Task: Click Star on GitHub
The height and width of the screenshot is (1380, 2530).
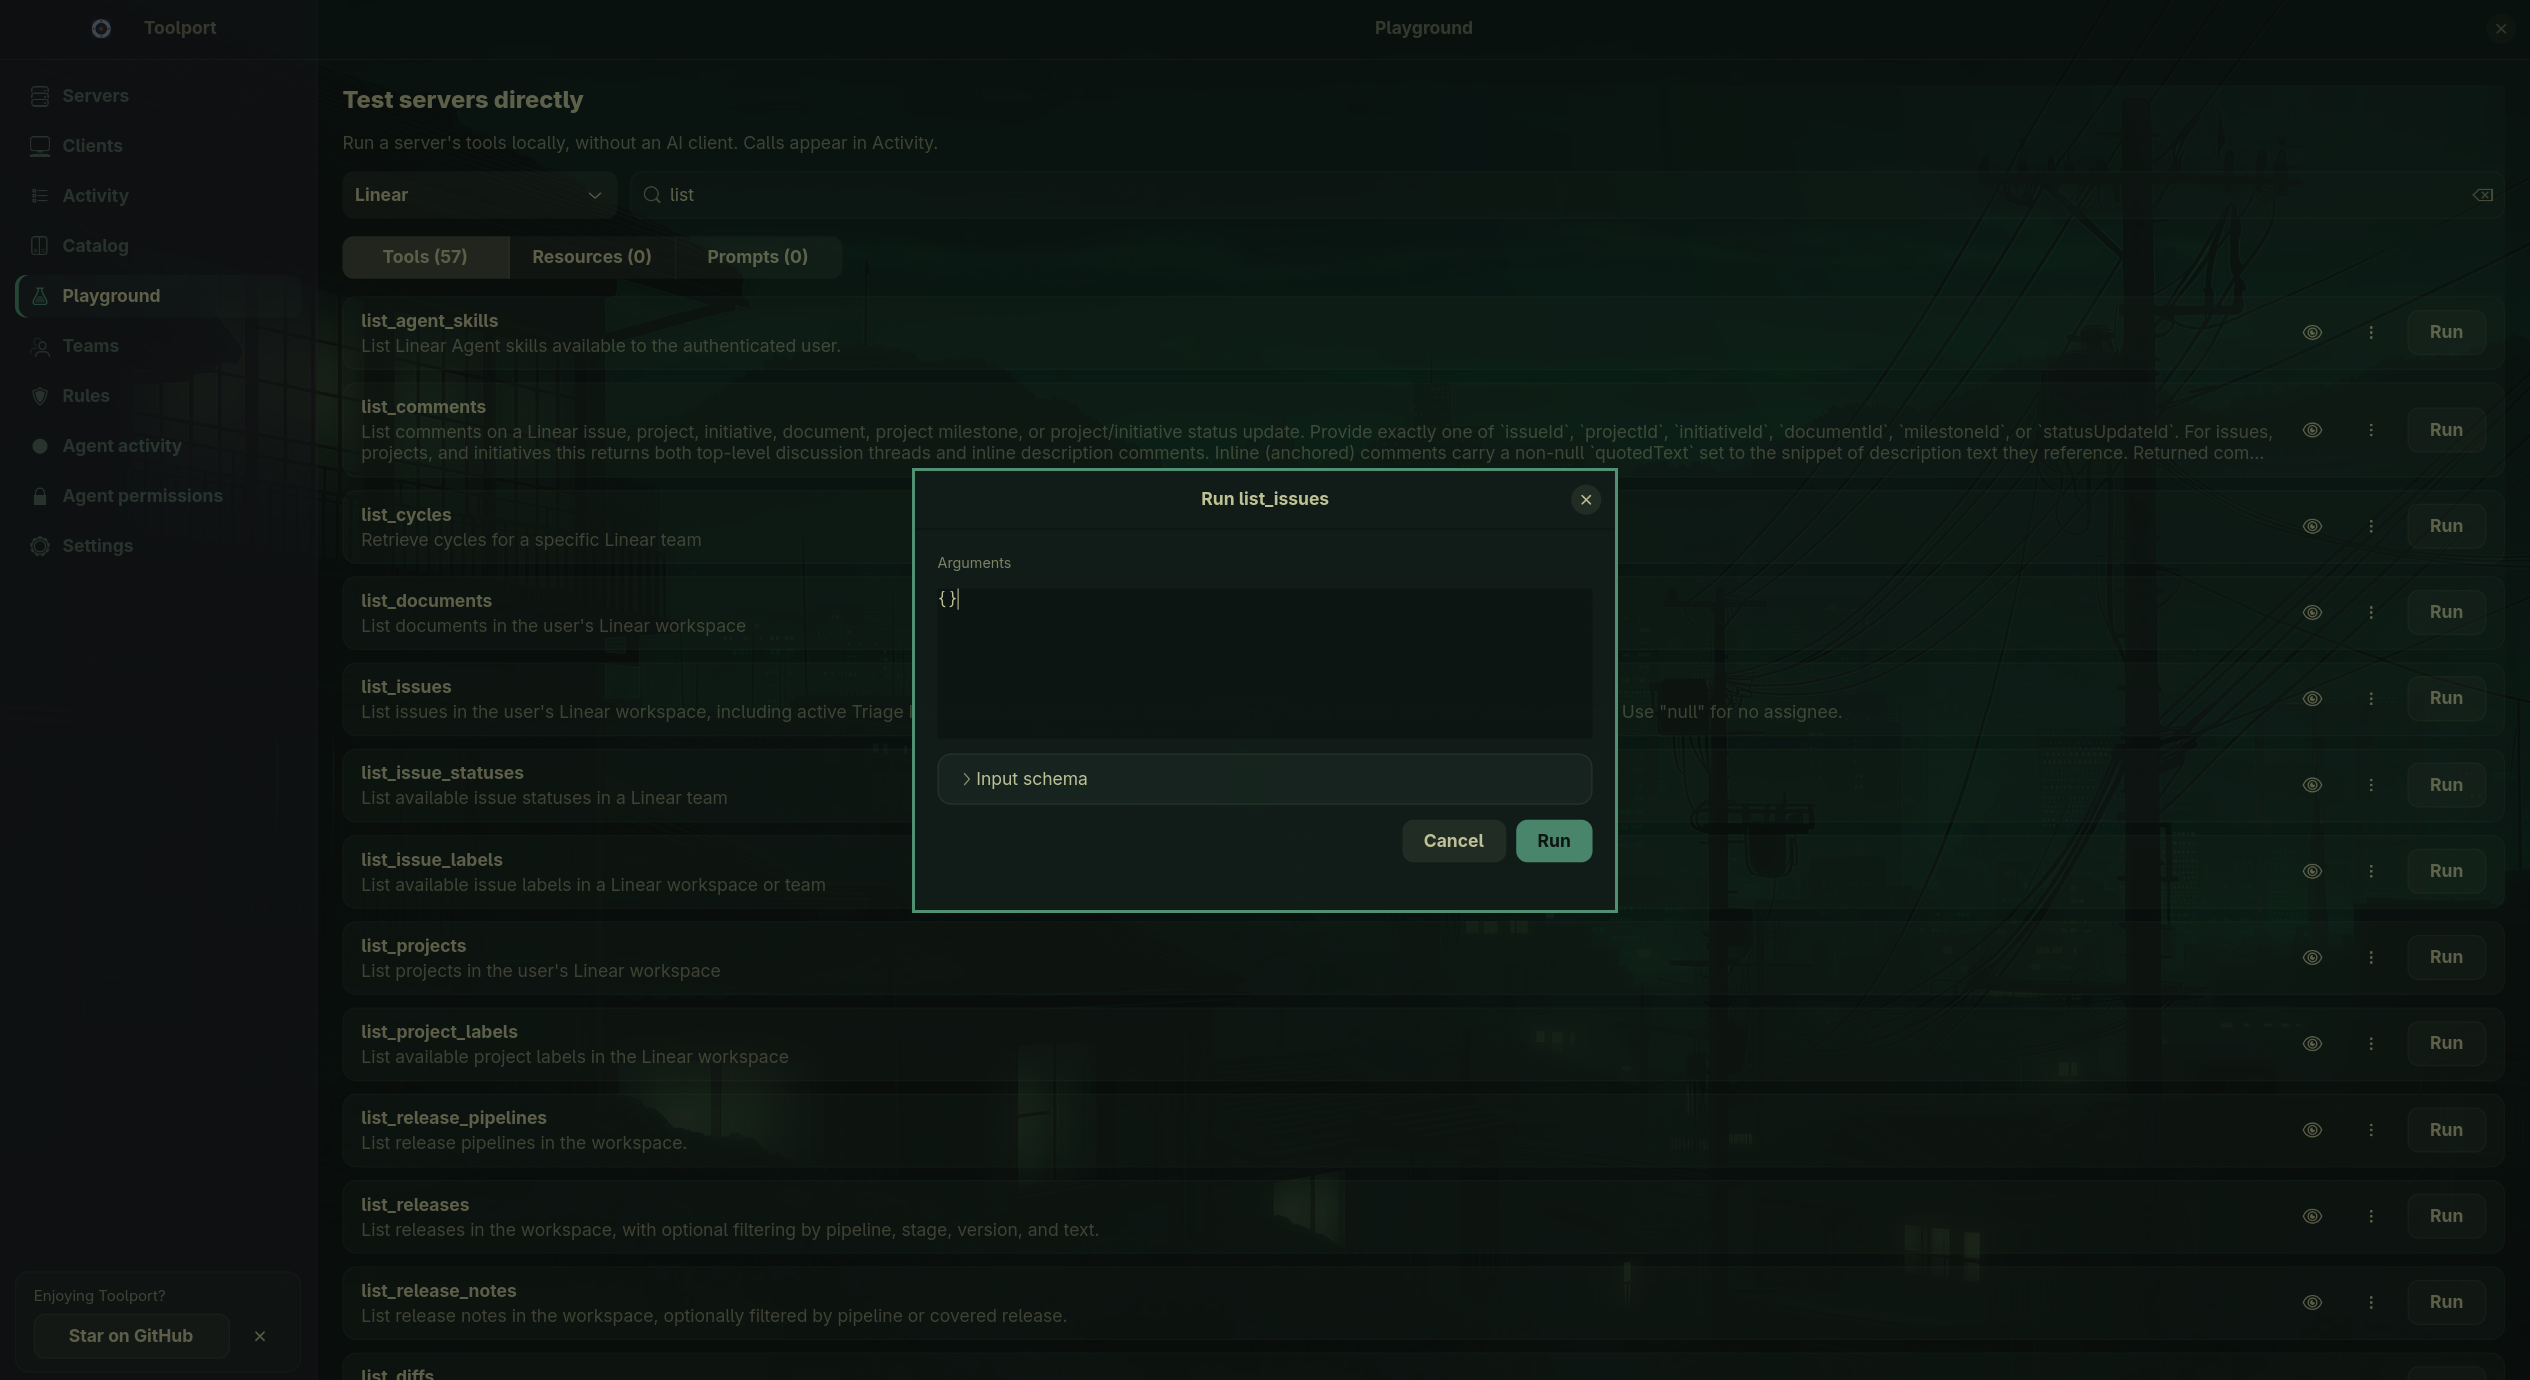Action: 131,1336
